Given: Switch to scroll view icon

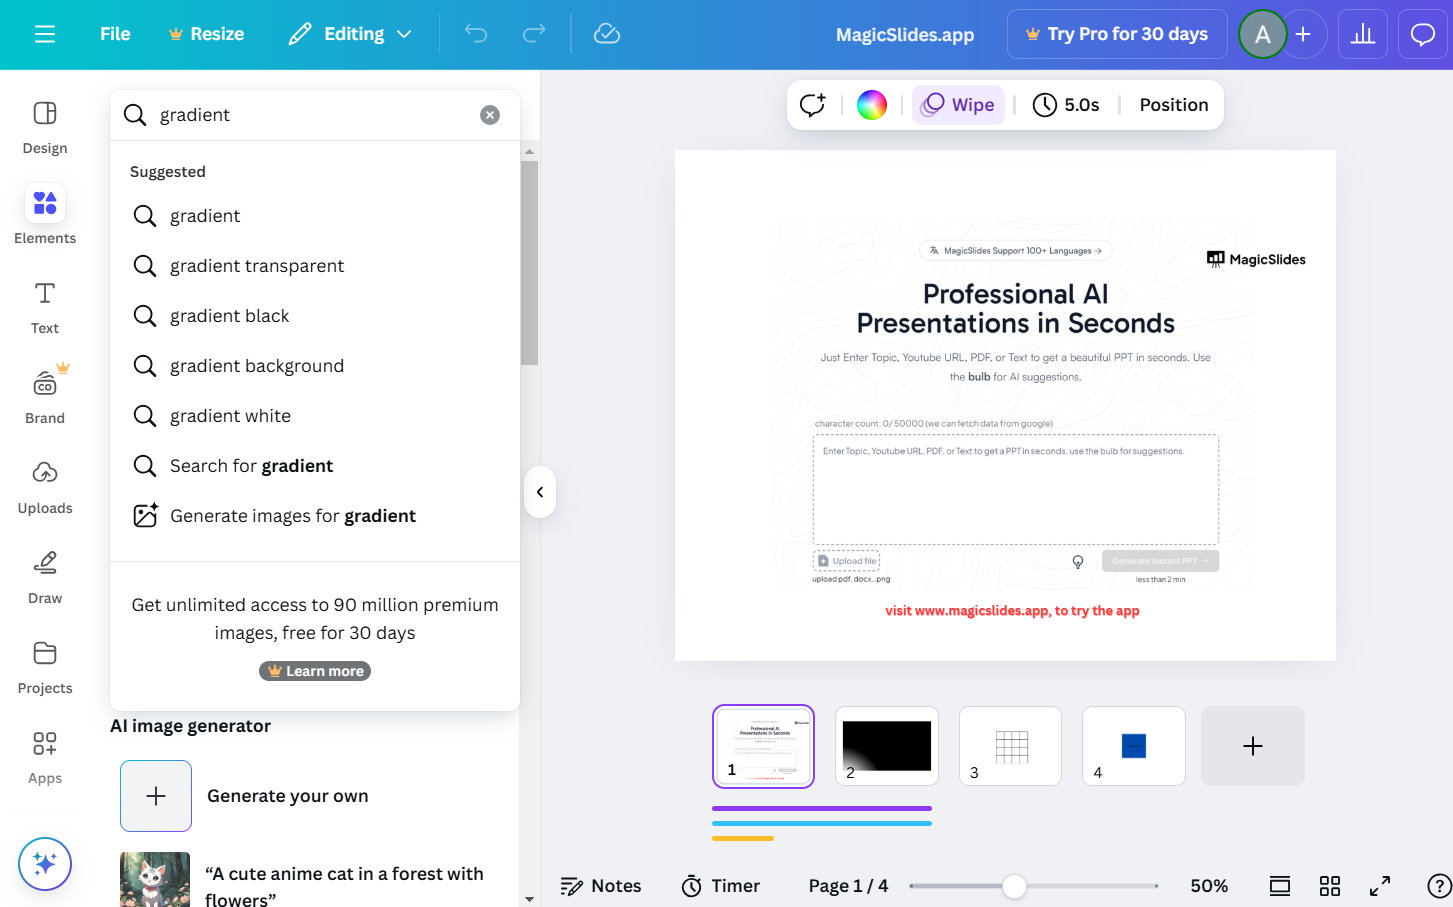Looking at the screenshot, I should (1280, 886).
